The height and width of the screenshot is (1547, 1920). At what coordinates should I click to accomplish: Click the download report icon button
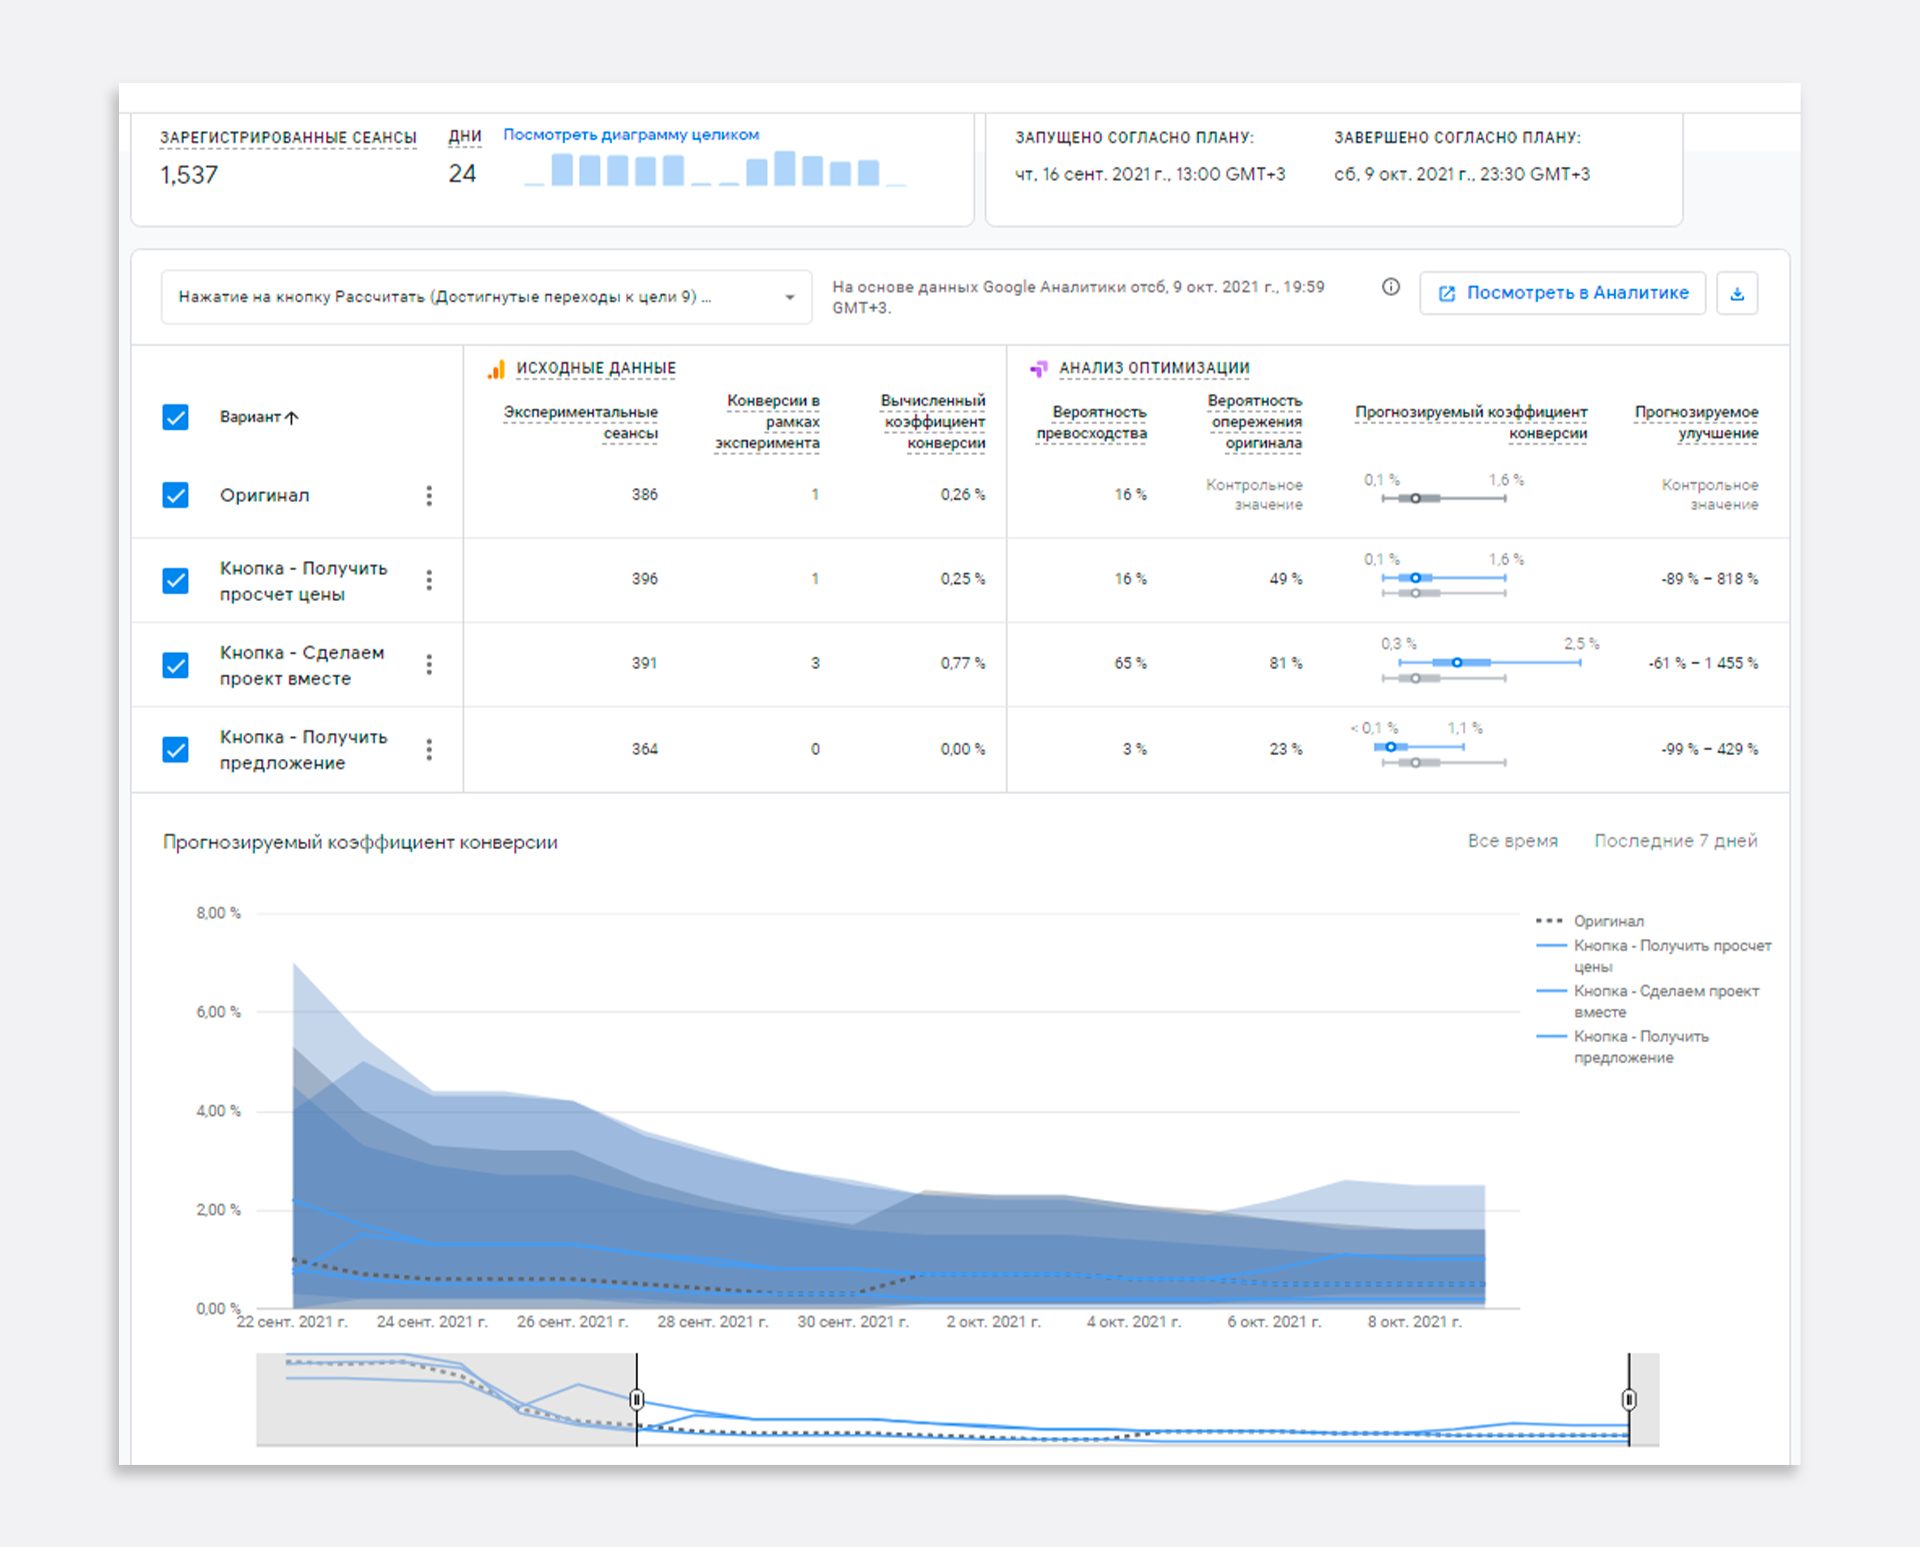tap(1737, 294)
